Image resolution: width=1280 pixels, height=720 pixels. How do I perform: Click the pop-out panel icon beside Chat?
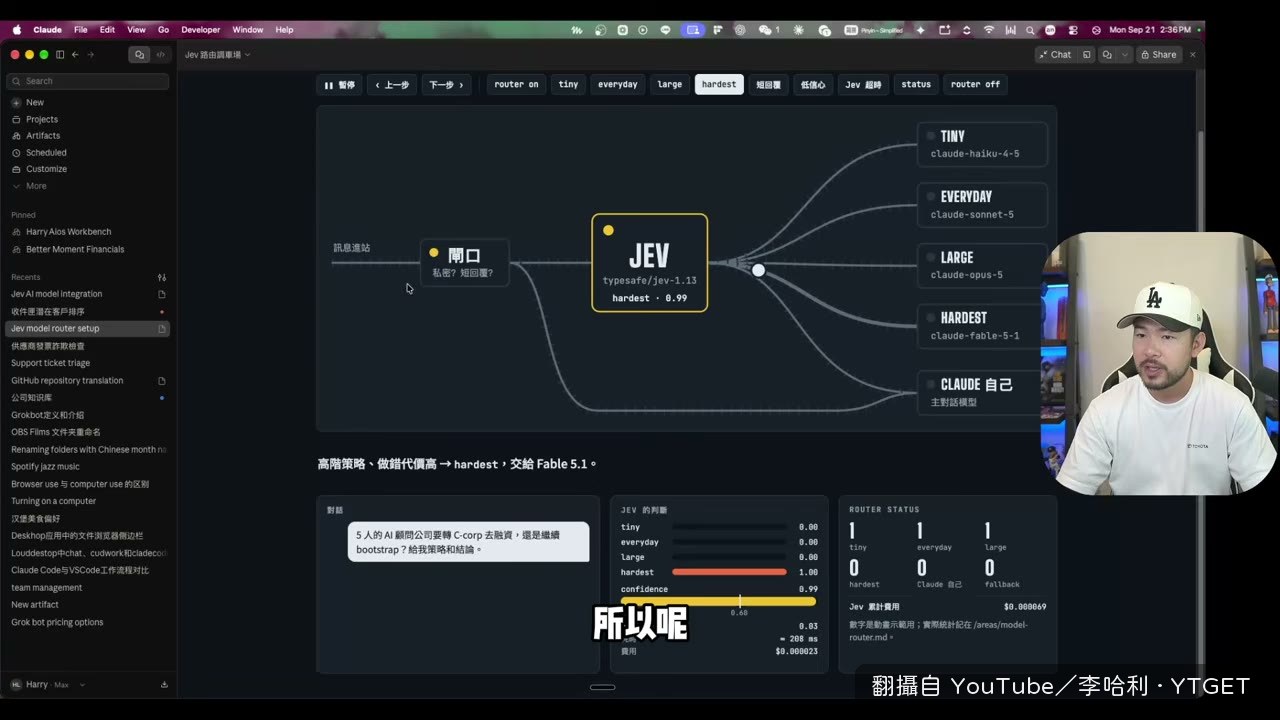(1087, 55)
